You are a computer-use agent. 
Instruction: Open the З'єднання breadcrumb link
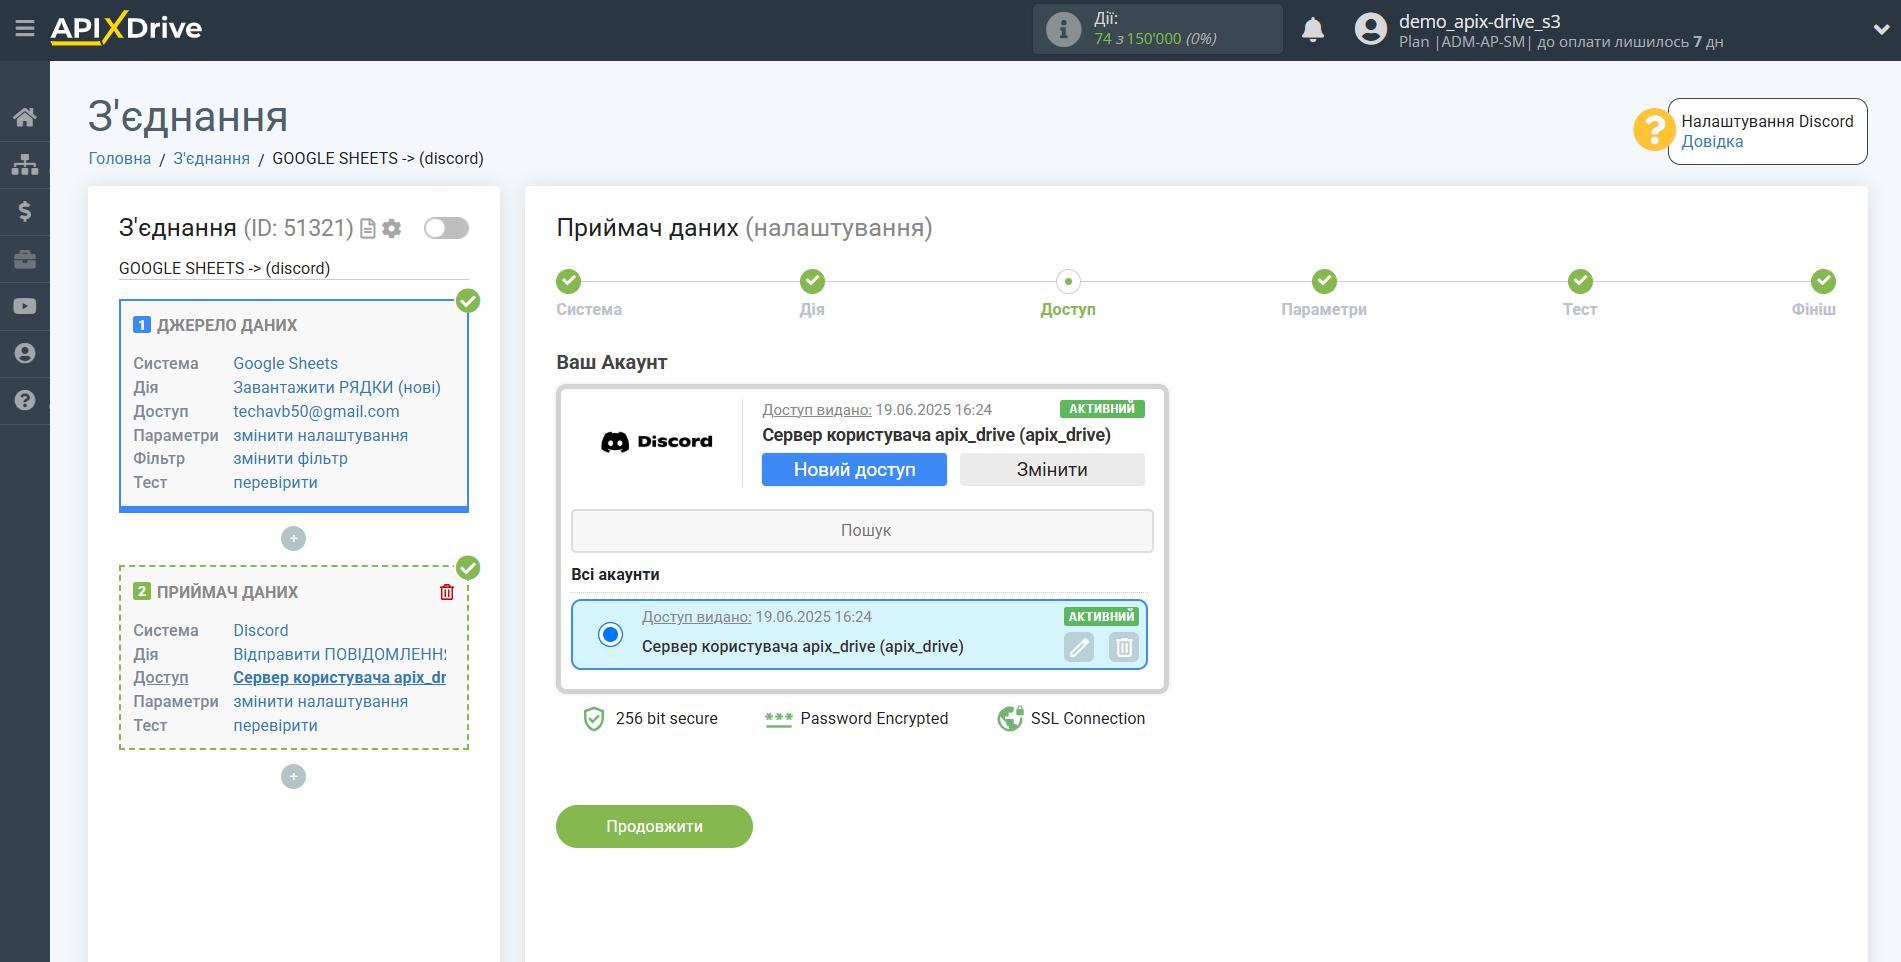click(211, 159)
